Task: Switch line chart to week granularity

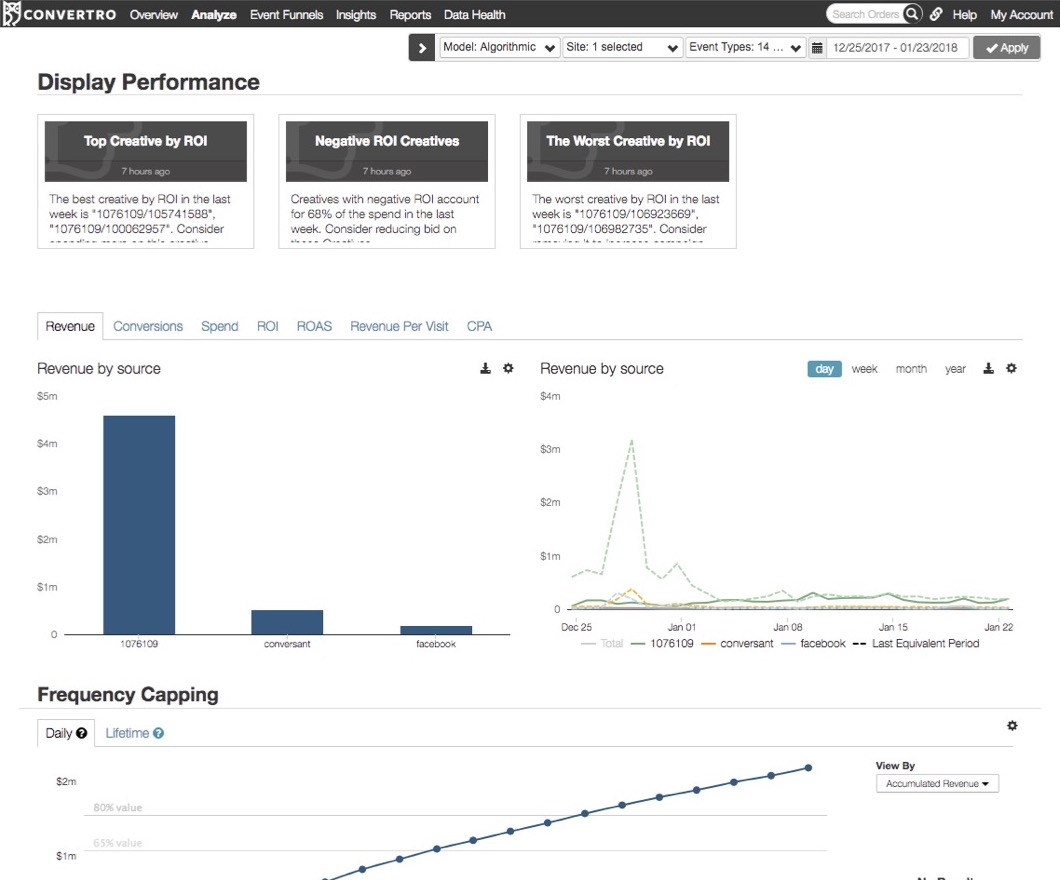Action: tap(864, 369)
